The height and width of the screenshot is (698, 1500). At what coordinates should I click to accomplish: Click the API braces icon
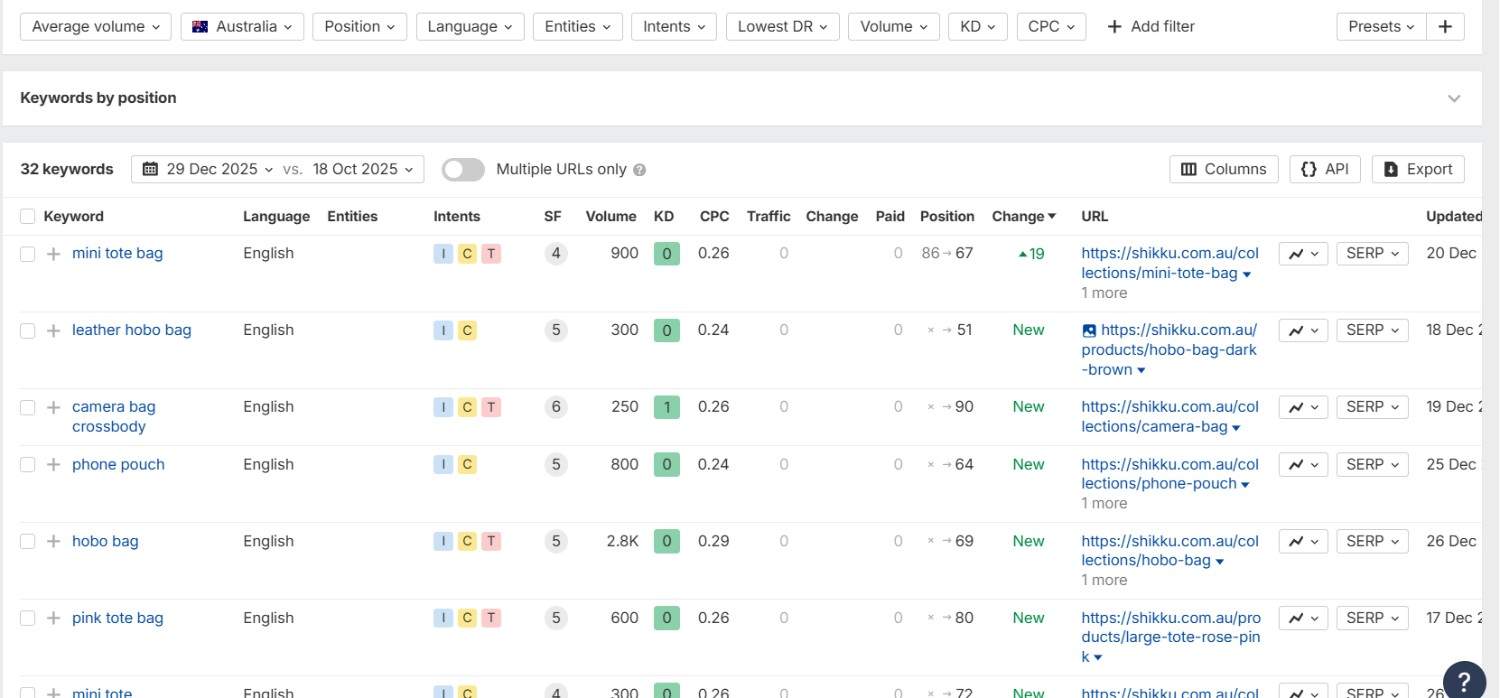[x=1308, y=169]
